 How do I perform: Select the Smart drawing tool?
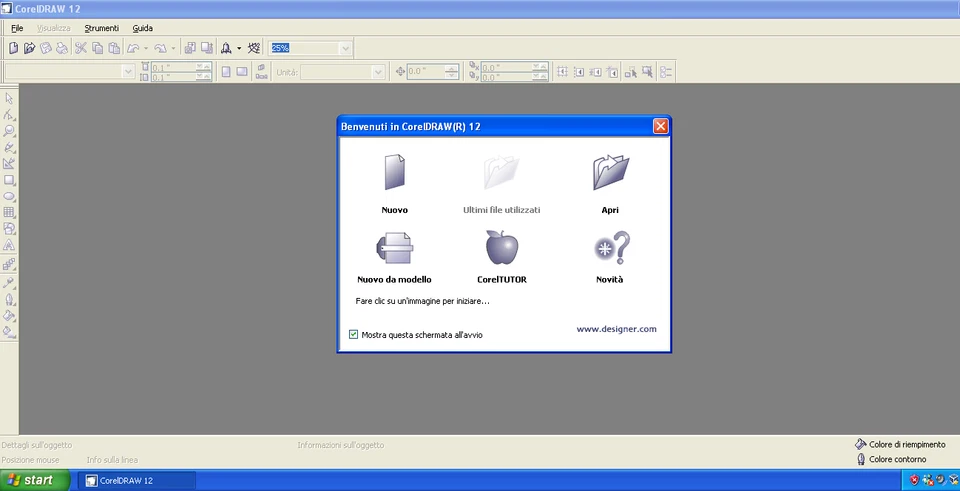[9, 163]
